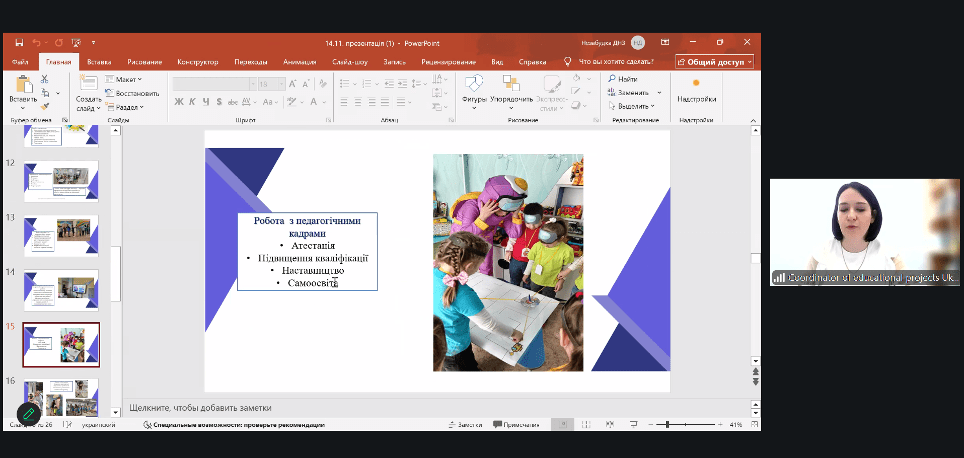Expand the Раздел section dropdown

[x=128, y=107]
